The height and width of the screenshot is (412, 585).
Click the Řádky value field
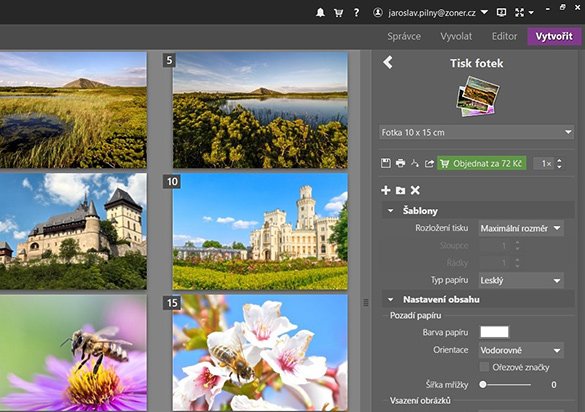pos(496,263)
